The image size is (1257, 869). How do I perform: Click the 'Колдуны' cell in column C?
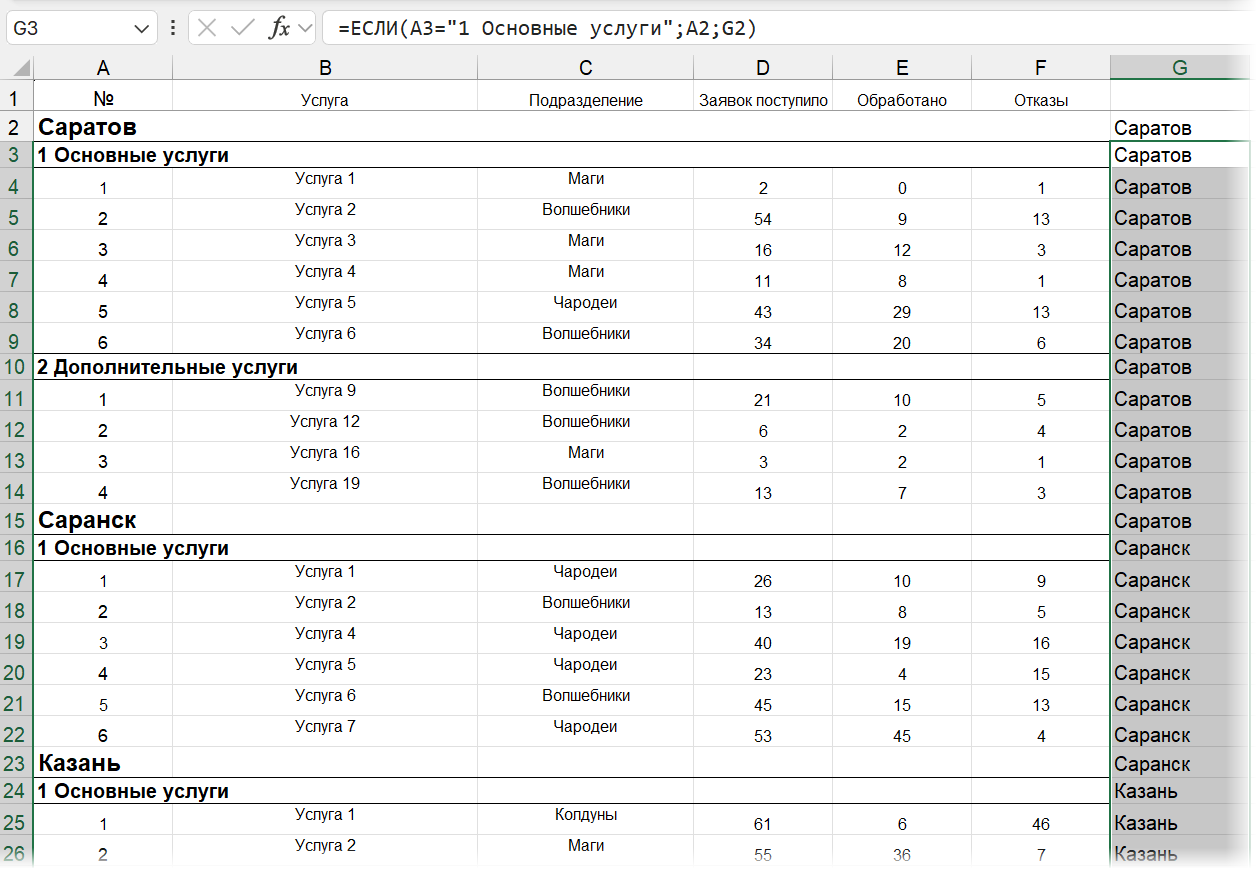(585, 815)
